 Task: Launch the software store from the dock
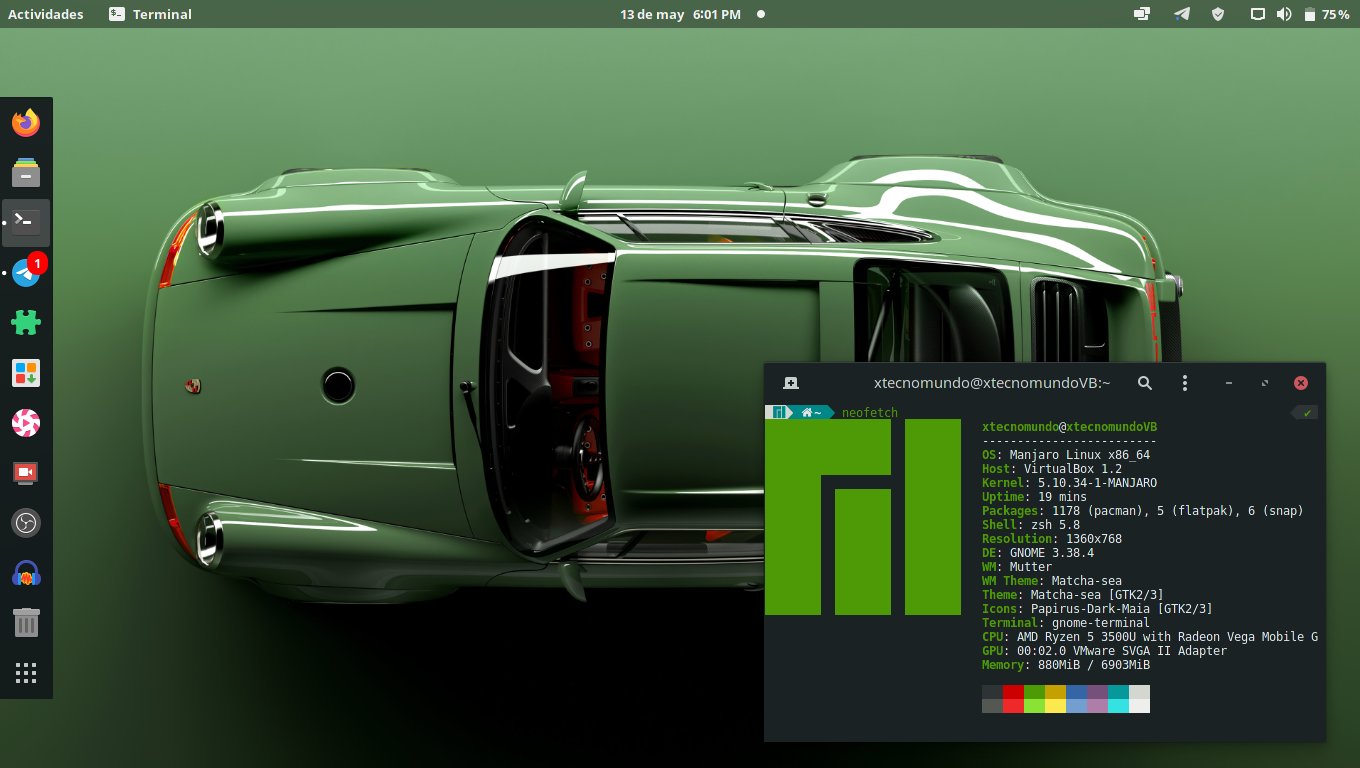(x=26, y=373)
